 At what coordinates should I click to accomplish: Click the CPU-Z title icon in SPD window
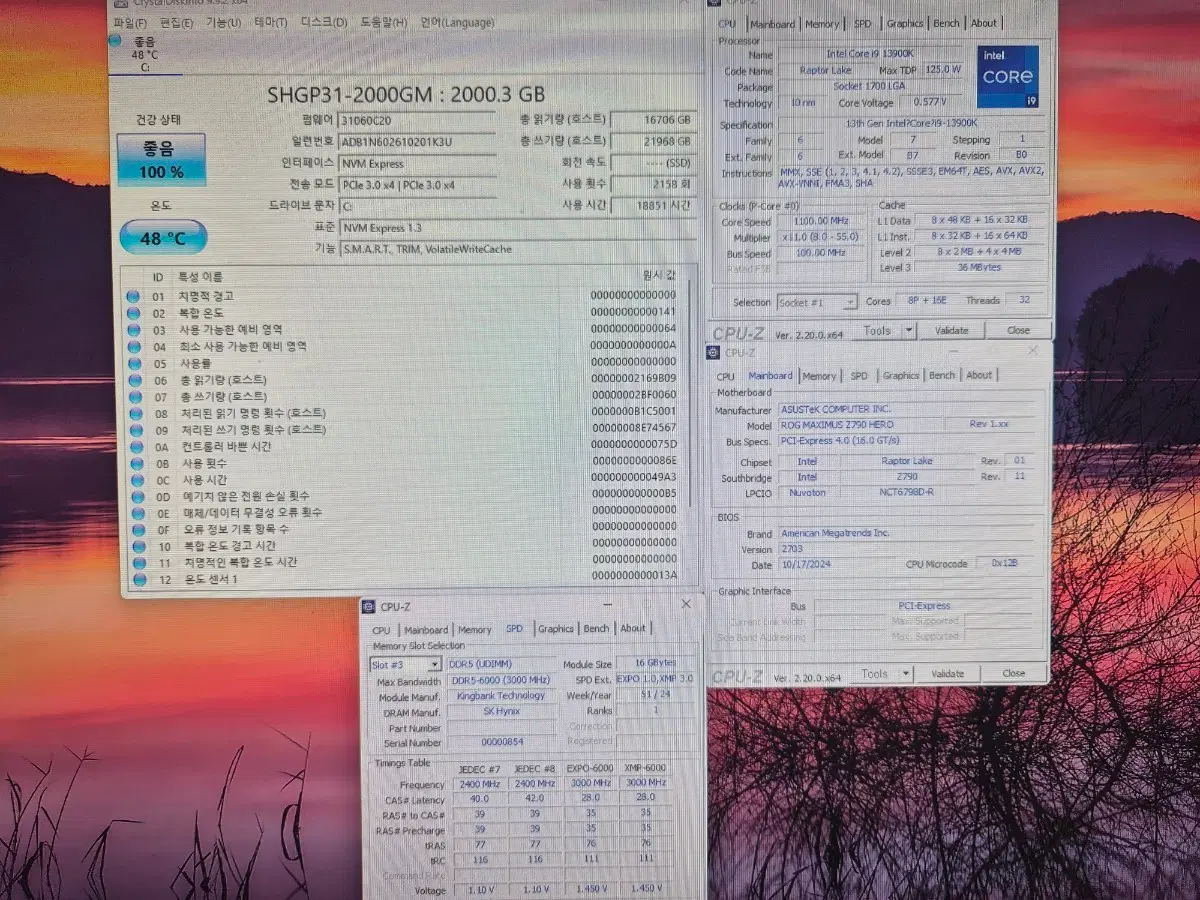click(370, 606)
